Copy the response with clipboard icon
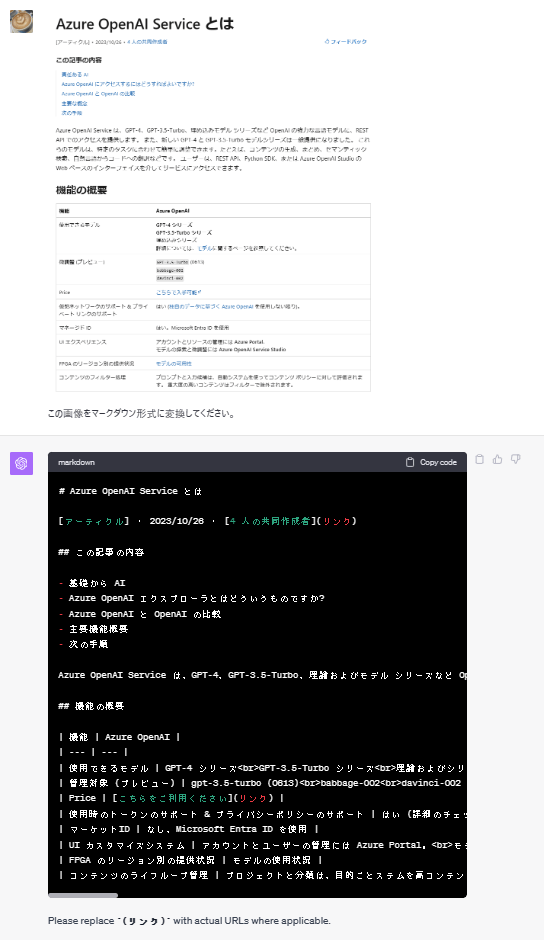The width and height of the screenshot is (544, 940). point(479,459)
